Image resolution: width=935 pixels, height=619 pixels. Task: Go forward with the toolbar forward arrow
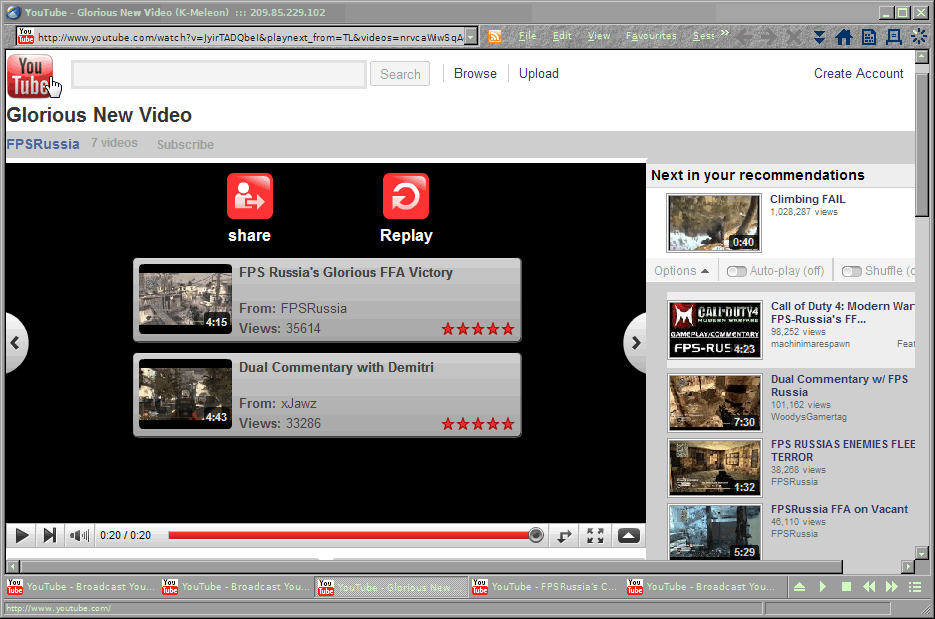(769, 37)
